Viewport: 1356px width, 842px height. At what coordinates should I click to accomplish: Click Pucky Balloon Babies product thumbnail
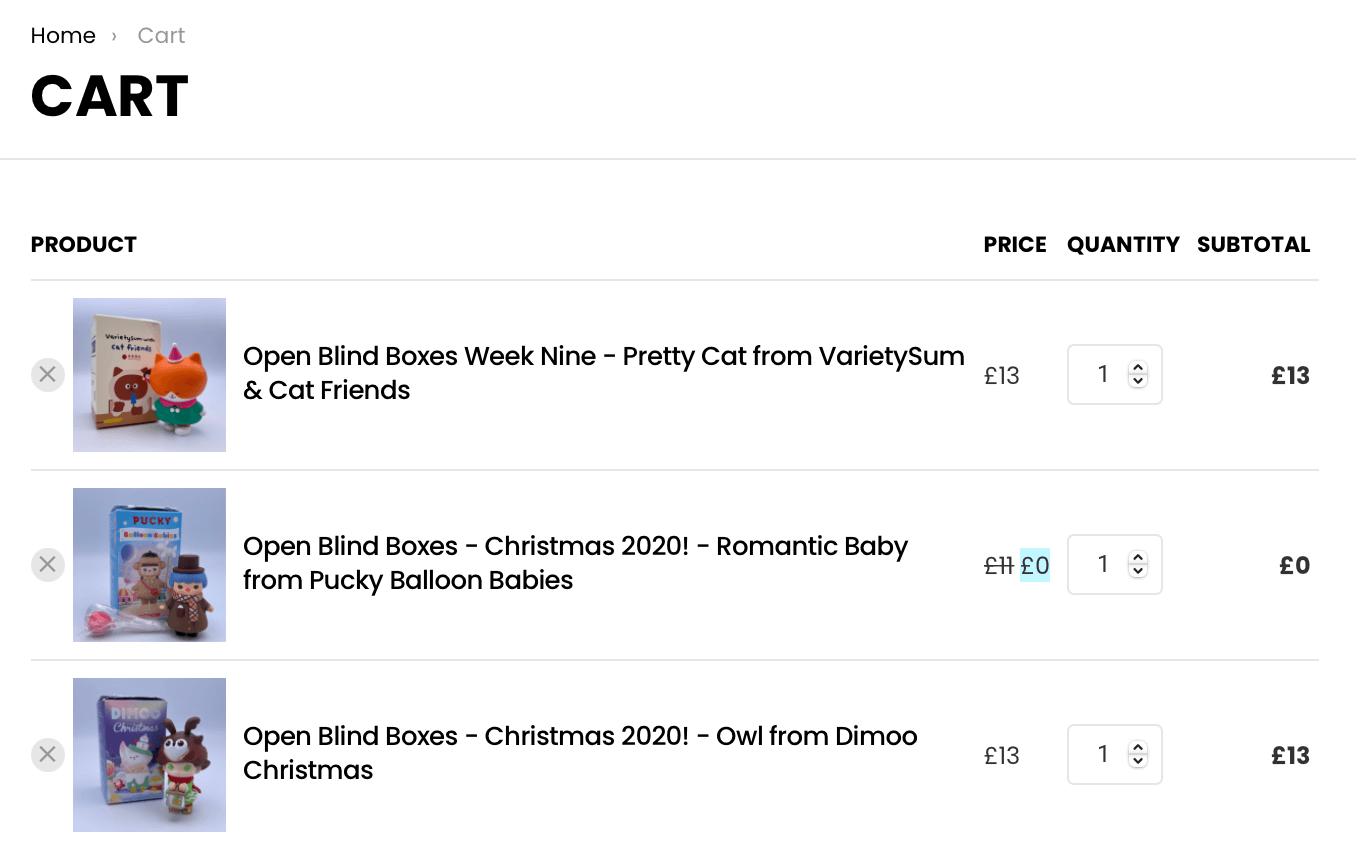(x=149, y=565)
